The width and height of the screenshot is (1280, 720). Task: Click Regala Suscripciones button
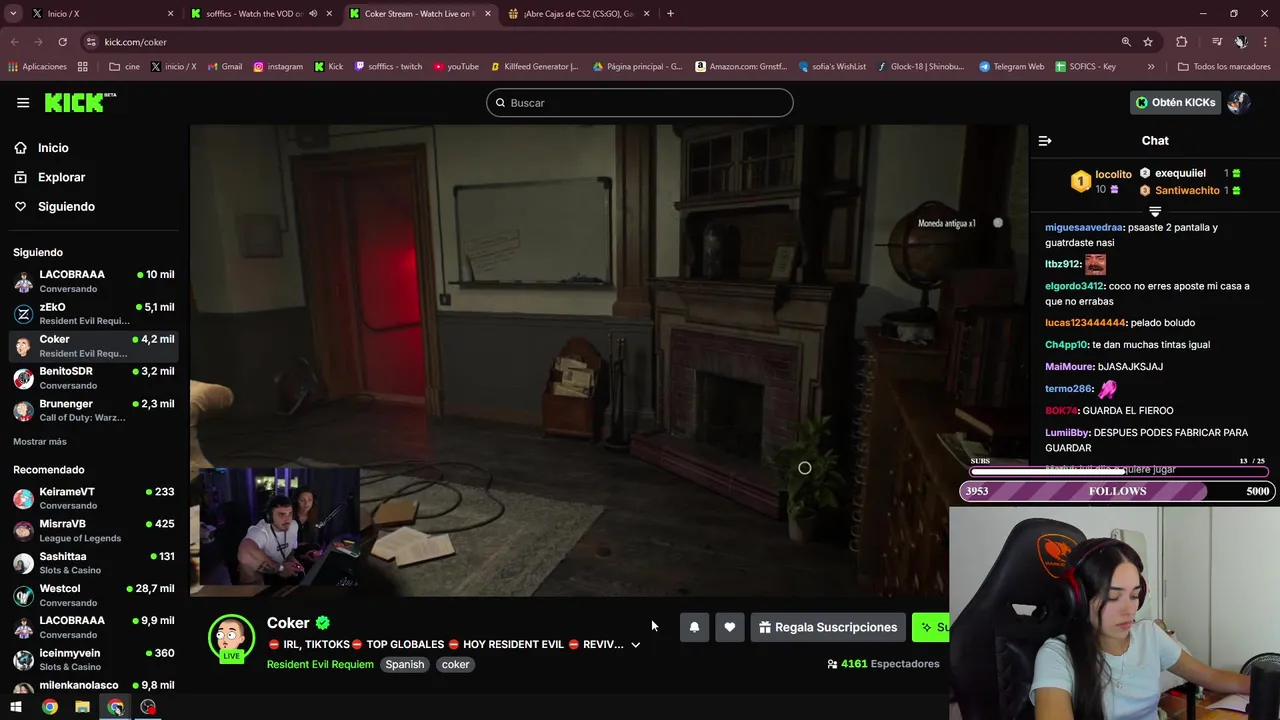[828, 627]
